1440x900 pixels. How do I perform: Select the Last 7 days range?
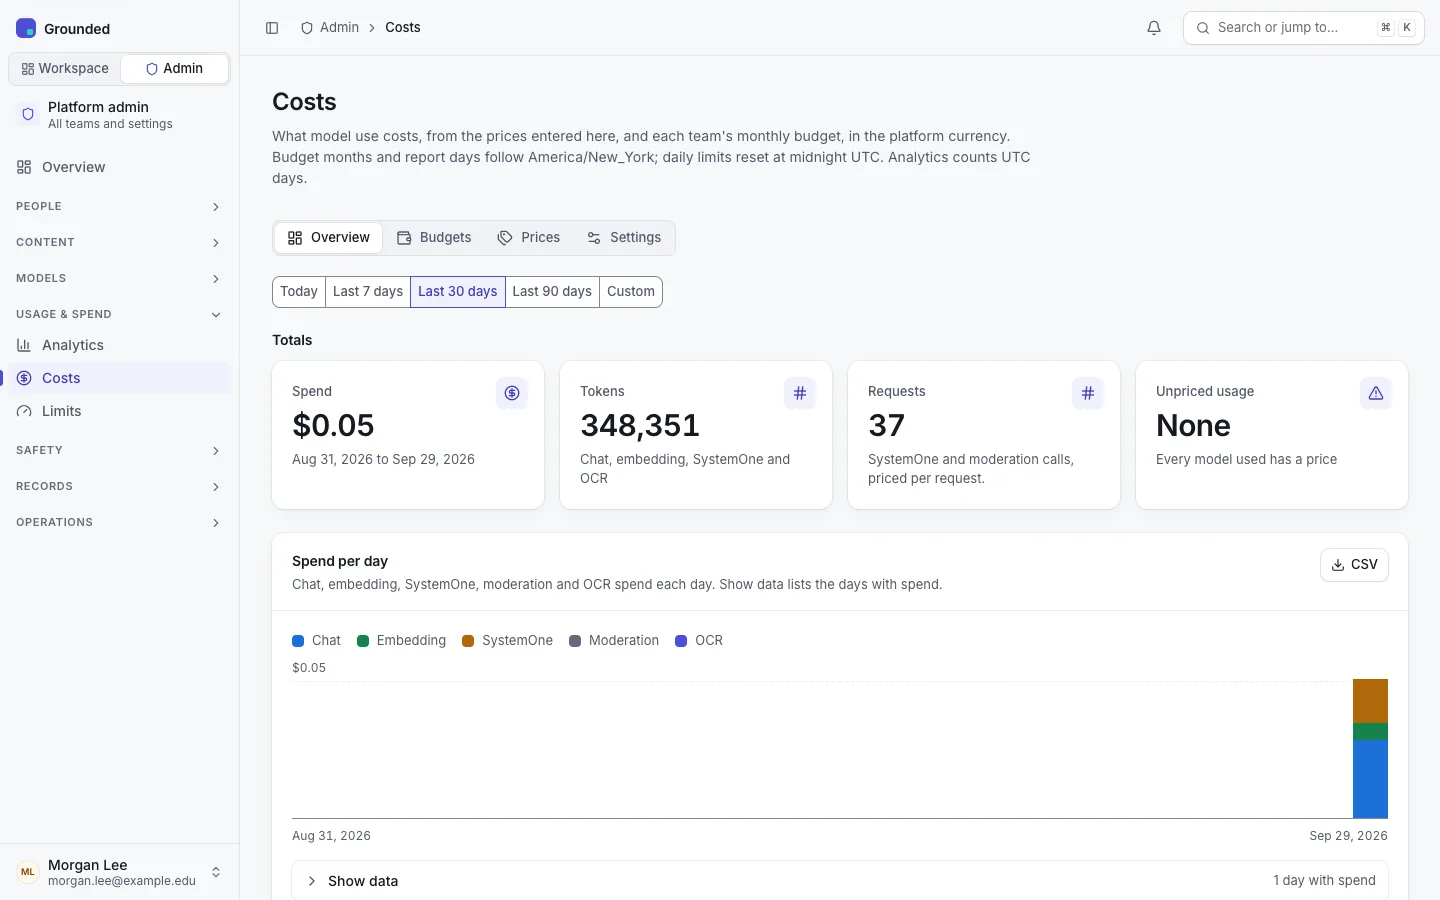pos(368,292)
